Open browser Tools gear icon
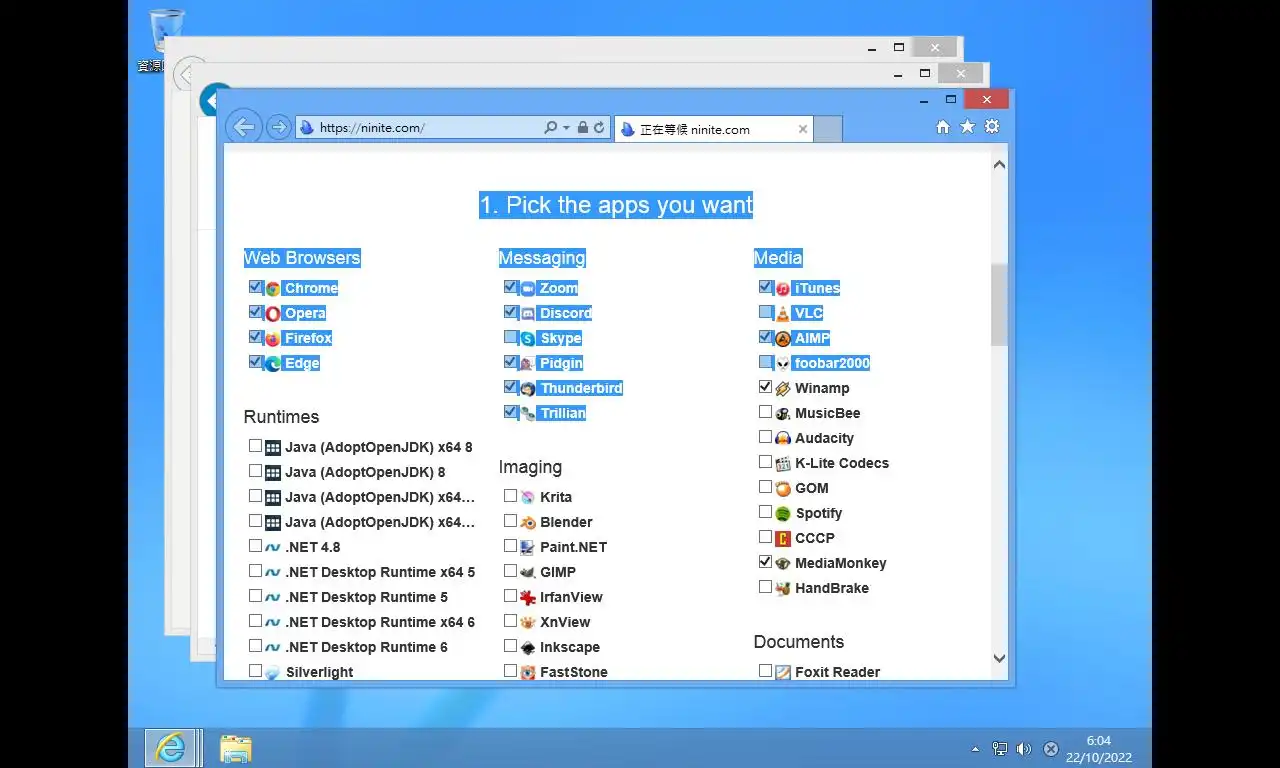1280x768 pixels. tap(992, 127)
